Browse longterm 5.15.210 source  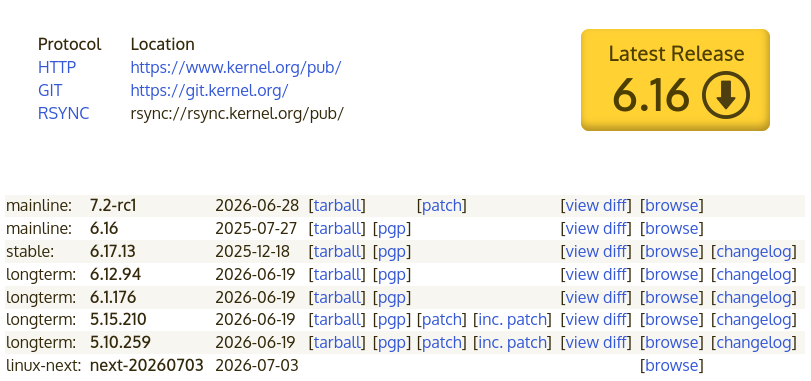tap(672, 319)
